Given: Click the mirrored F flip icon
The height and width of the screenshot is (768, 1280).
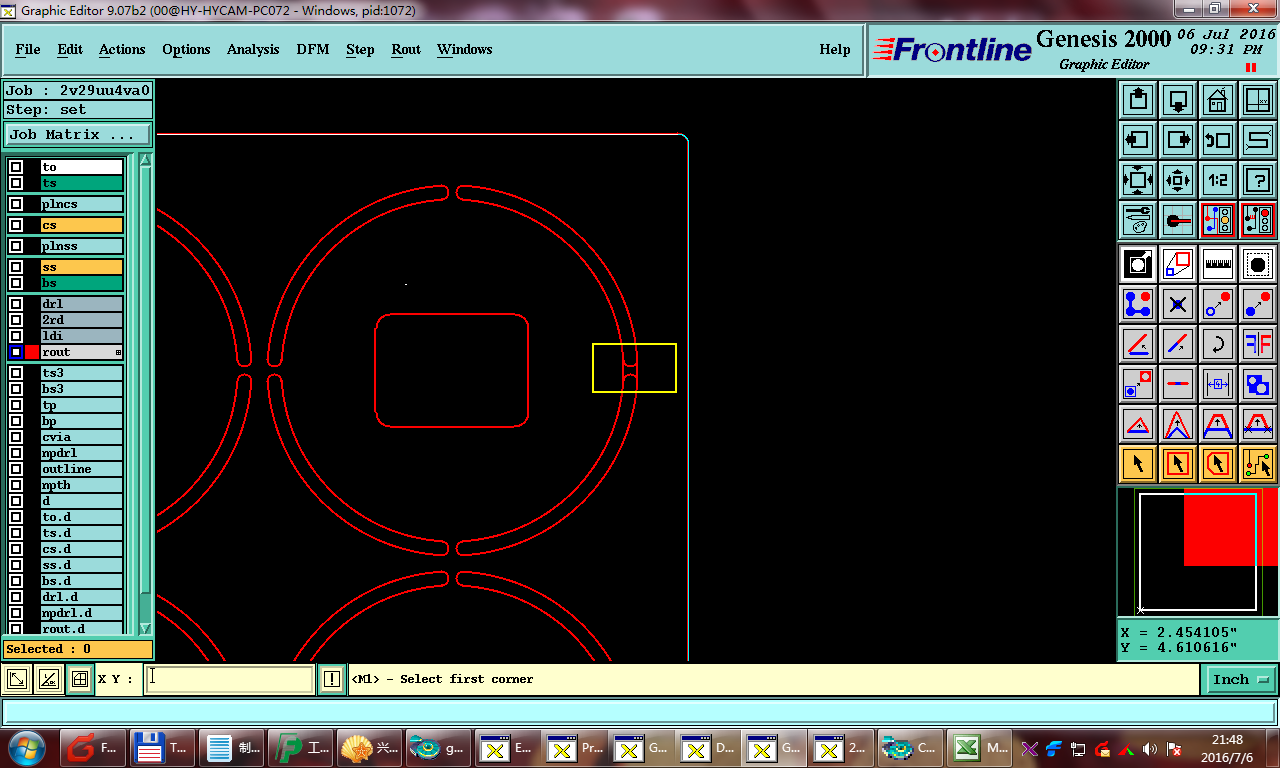Looking at the screenshot, I should click(x=1257, y=344).
